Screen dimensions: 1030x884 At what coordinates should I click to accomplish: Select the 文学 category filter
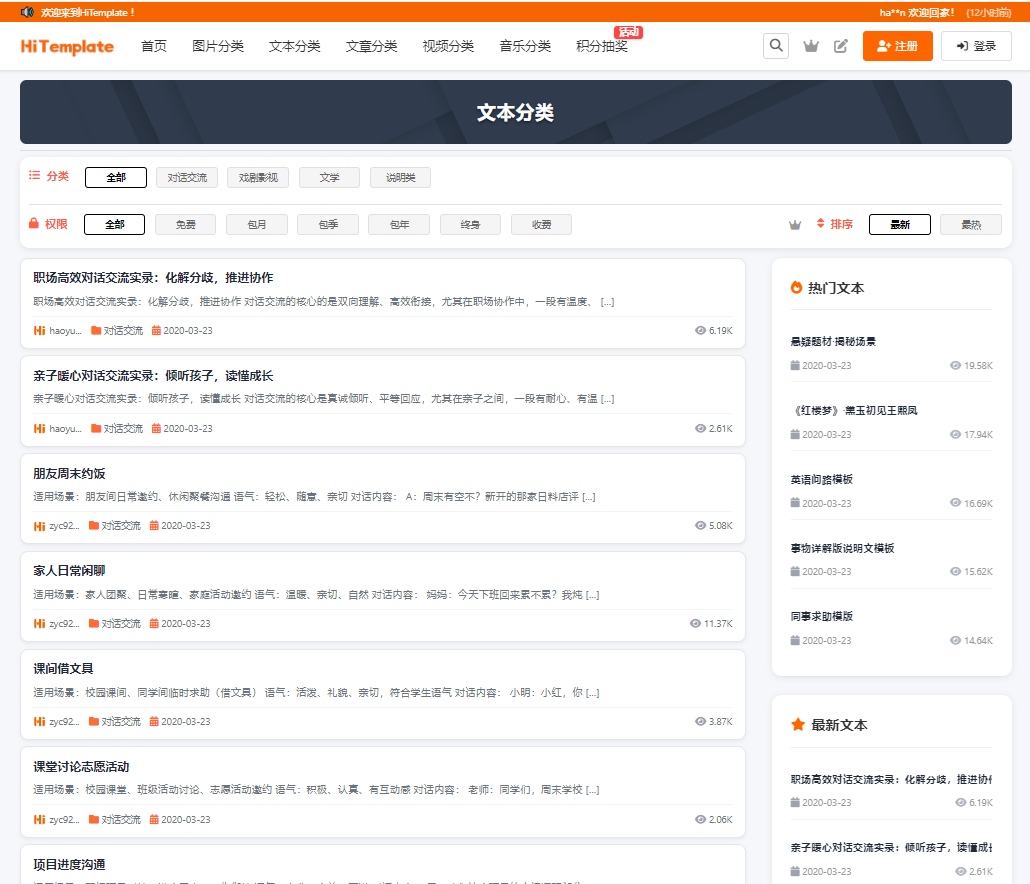pos(329,176)
